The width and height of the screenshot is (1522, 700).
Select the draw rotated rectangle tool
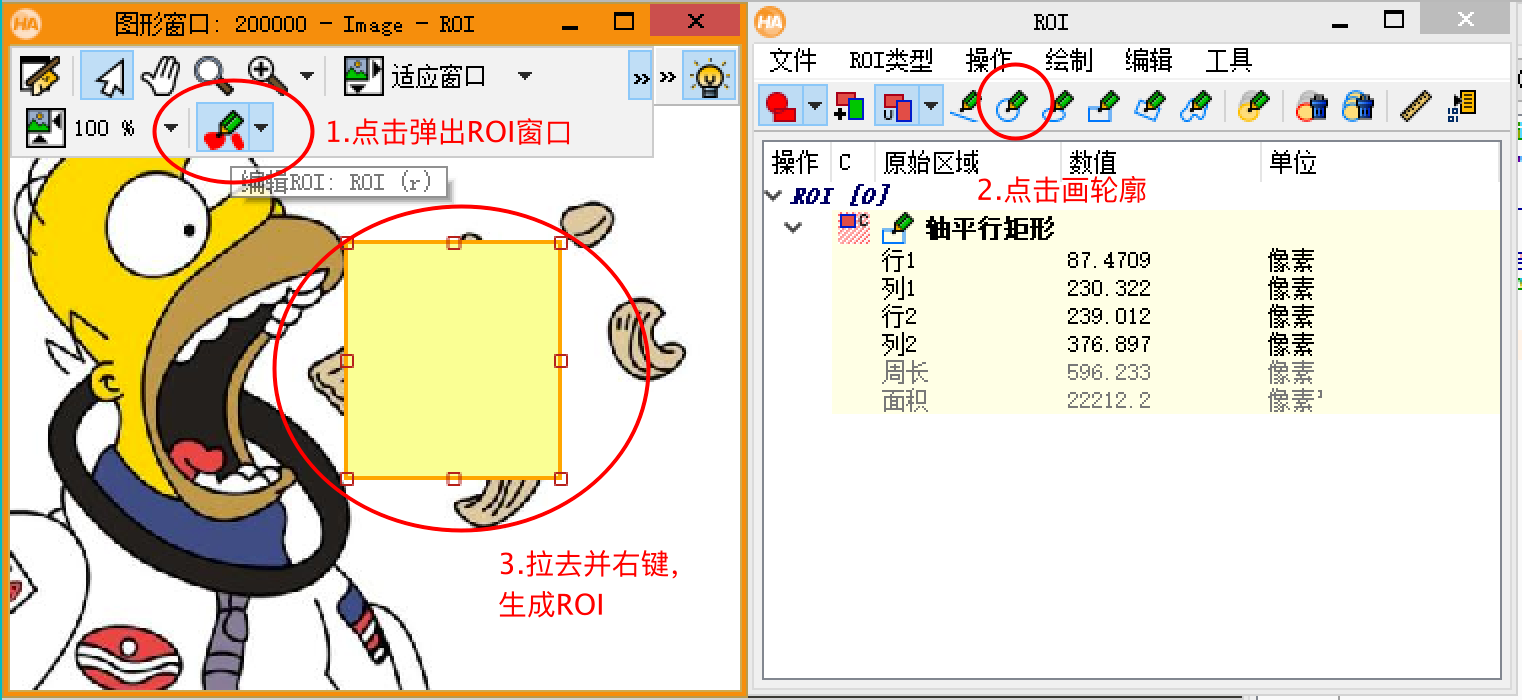(1151, 105)
